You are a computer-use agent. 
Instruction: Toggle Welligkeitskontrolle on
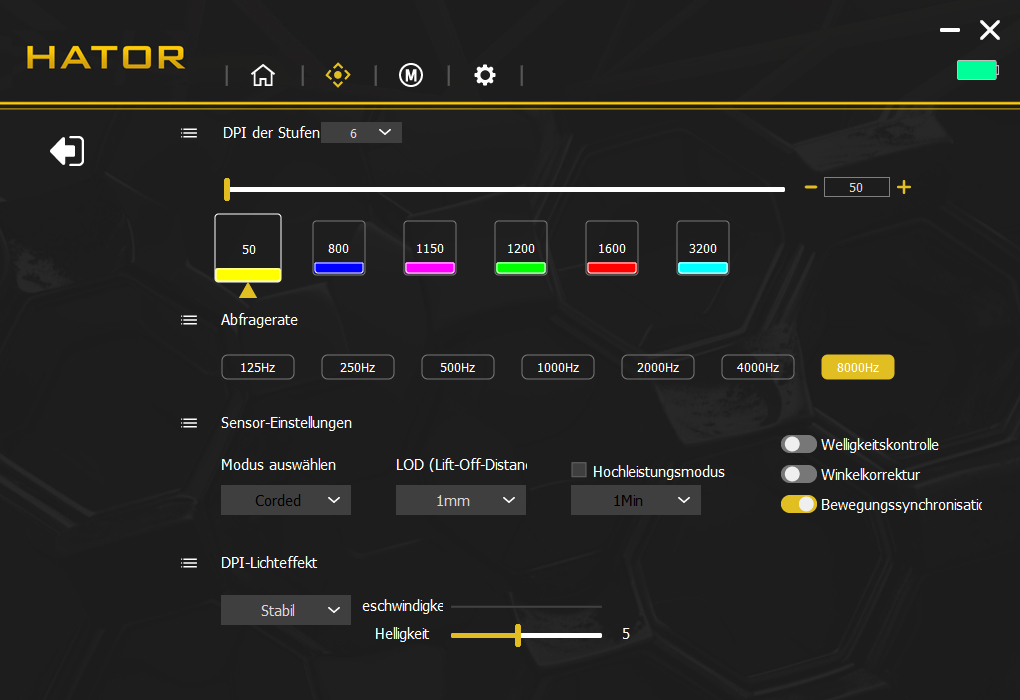[x=798, y=444]
